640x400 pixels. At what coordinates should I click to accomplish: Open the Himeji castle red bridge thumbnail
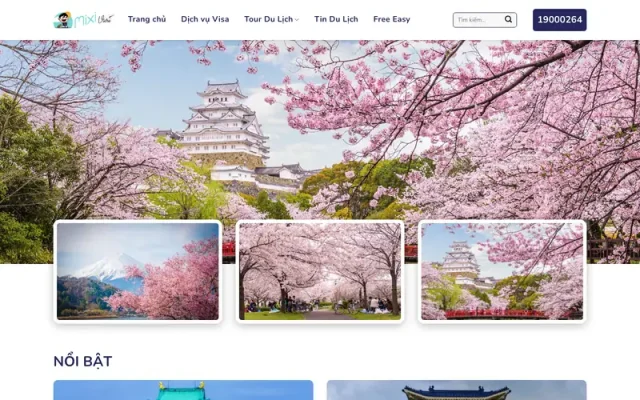tap(502, 271)
